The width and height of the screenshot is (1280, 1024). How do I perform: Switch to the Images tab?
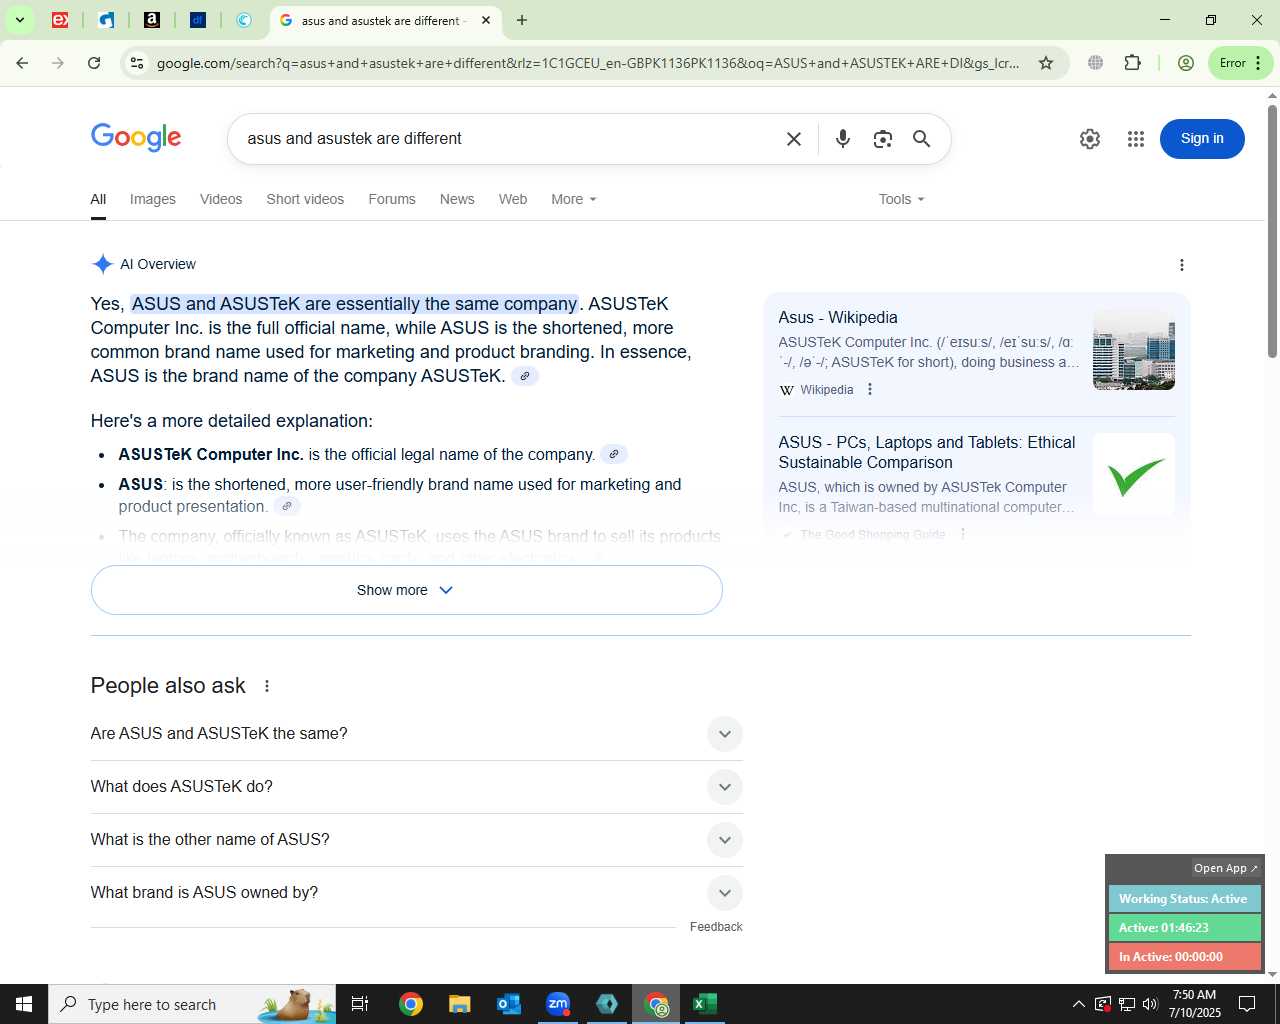[x=153, y=199]
